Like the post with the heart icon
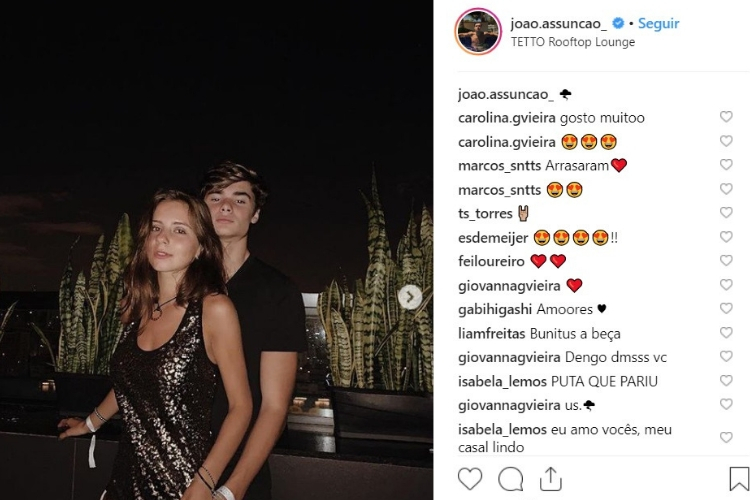 (470, 479)
